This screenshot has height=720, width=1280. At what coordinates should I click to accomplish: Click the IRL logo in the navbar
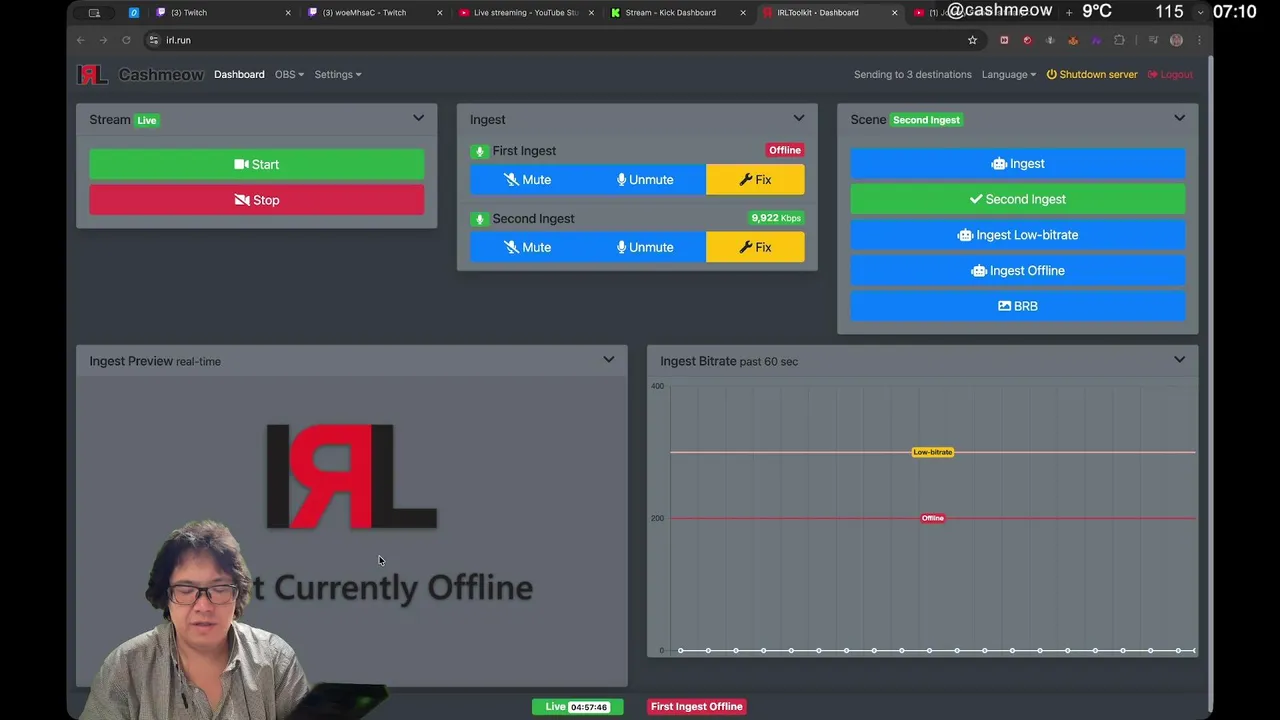click(92, 75)
